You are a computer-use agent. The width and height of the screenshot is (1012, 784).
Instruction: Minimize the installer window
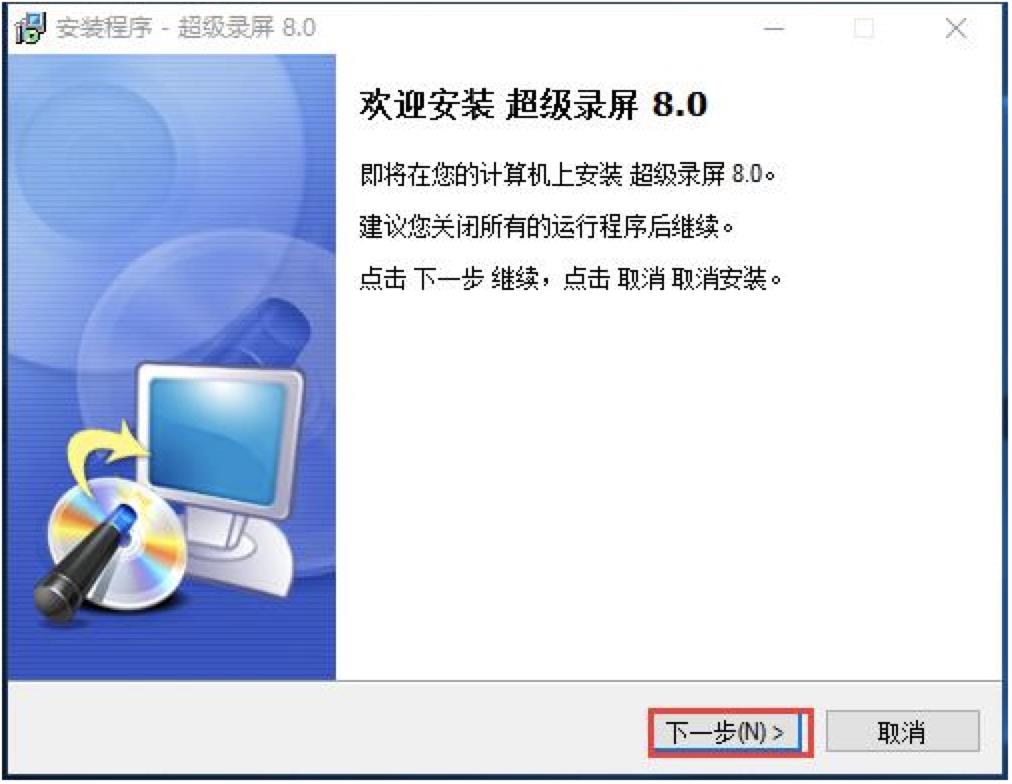point(774,28)
